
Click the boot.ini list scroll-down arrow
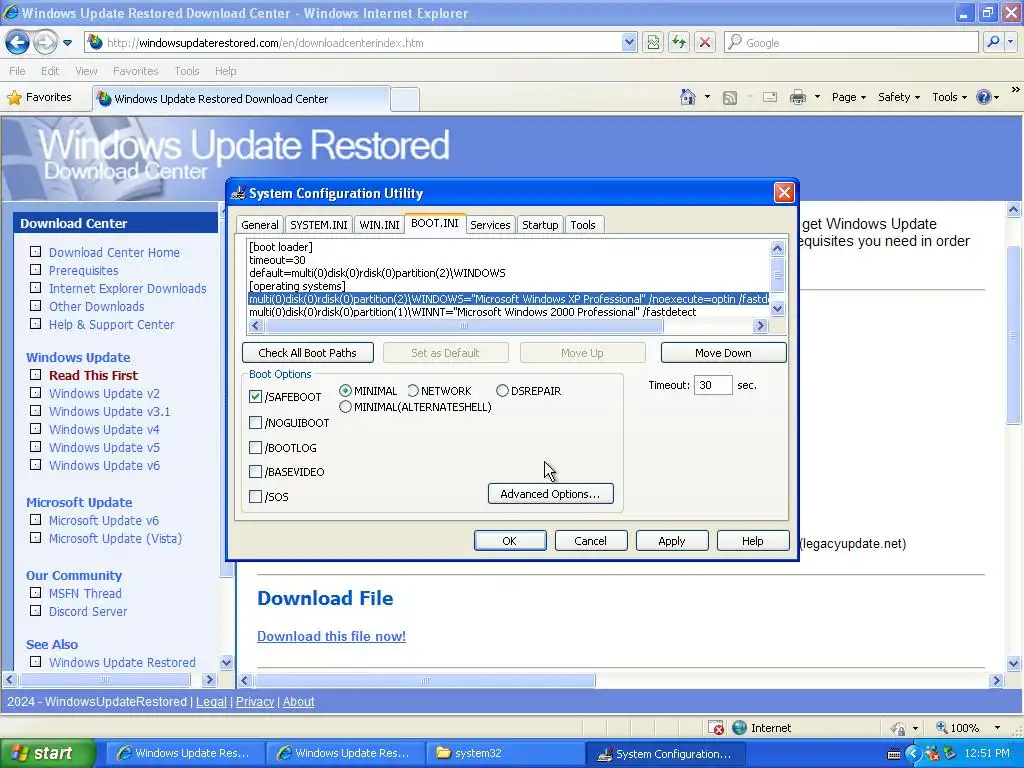click(x=777, y=310)
